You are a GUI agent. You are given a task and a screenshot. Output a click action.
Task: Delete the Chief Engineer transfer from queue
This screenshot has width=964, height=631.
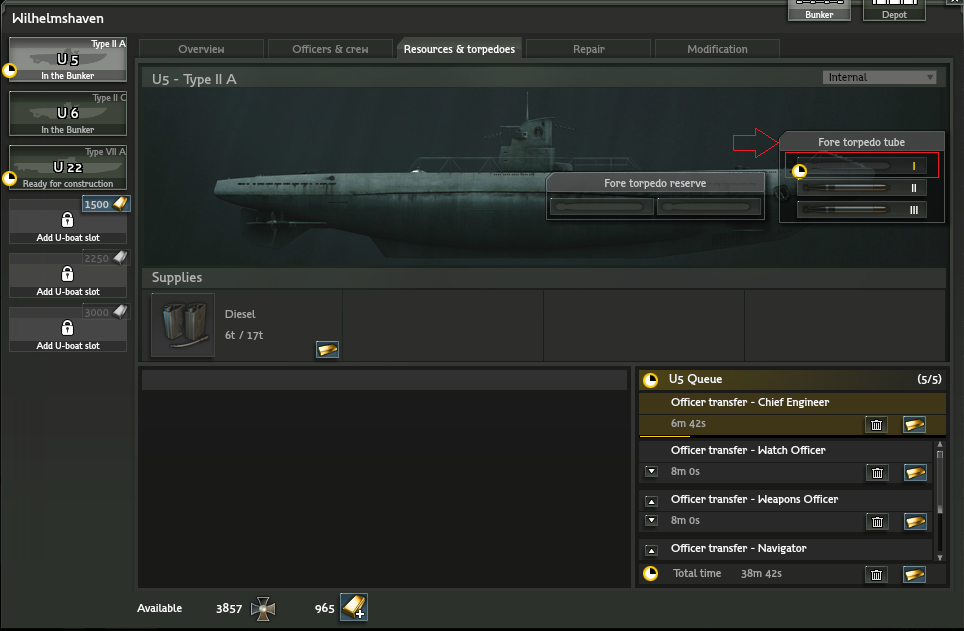(877, 425)
